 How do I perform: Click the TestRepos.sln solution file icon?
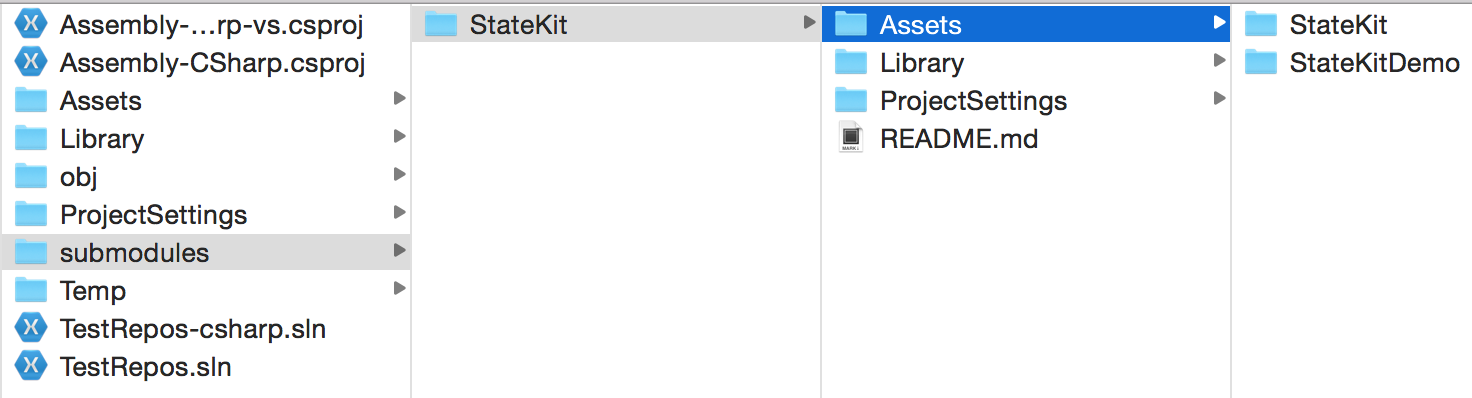click(32, 367)
